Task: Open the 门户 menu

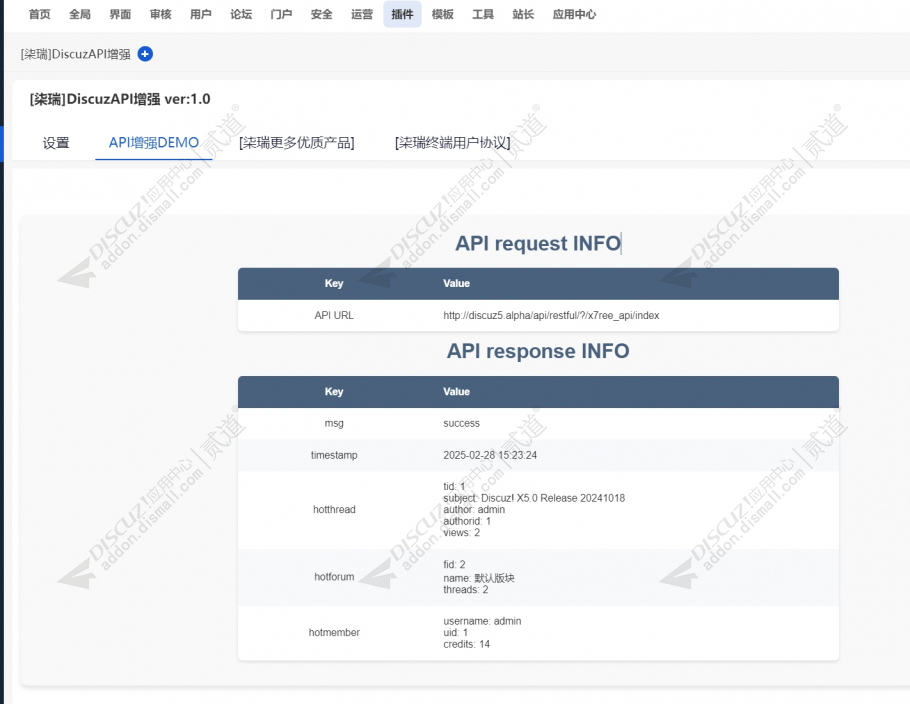Action: click(x=281, y=14)
